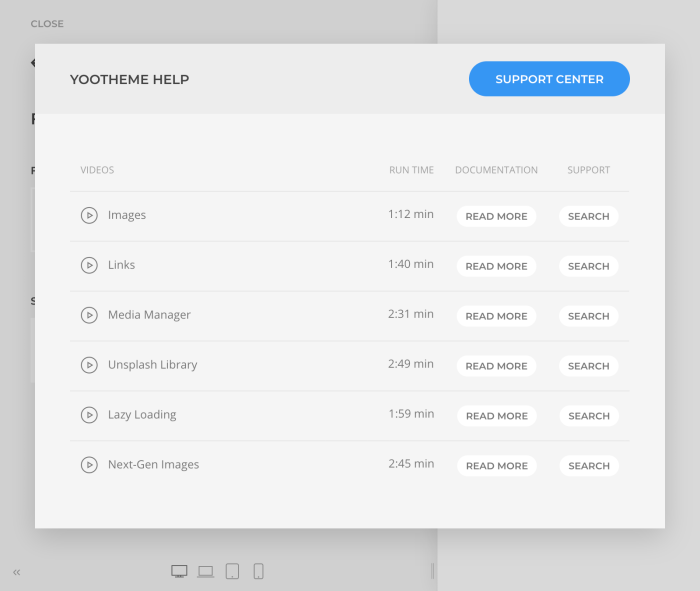
Task: Click Read More for Media Manager
Action: coord(496,316)
